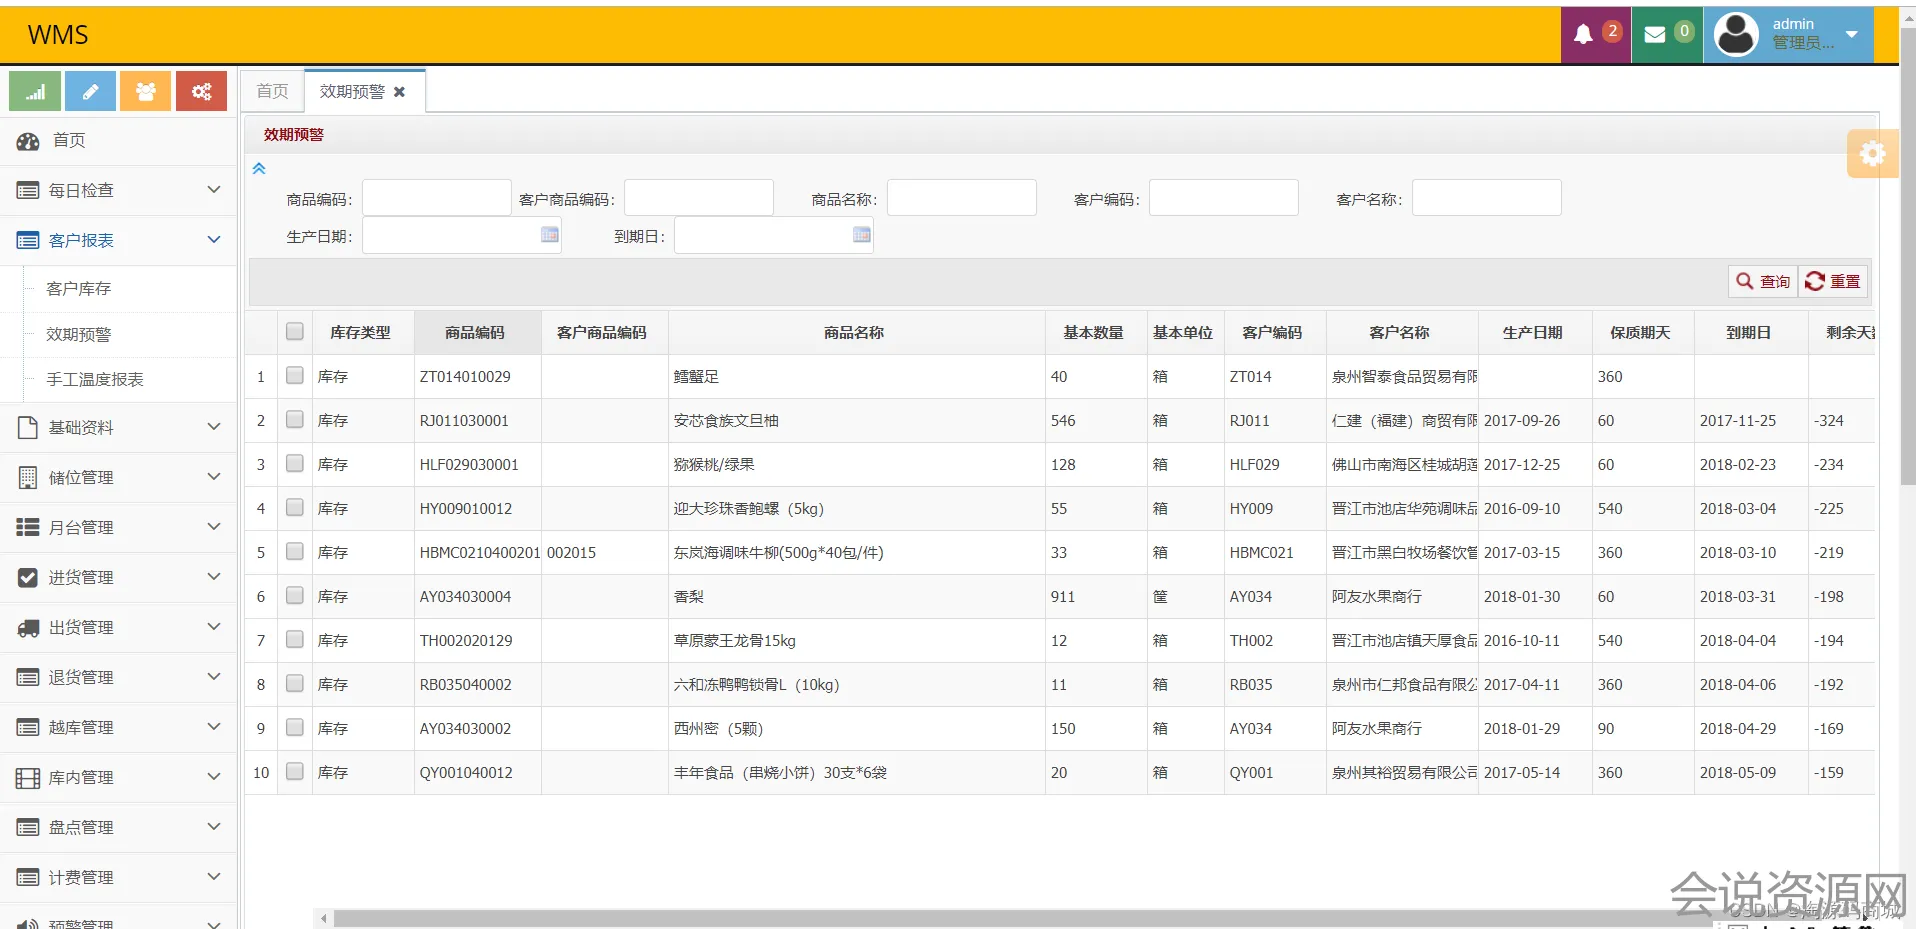Open the red settings gears shortcut
Screen dimensions: 1916x929
(x=201, y=92)
